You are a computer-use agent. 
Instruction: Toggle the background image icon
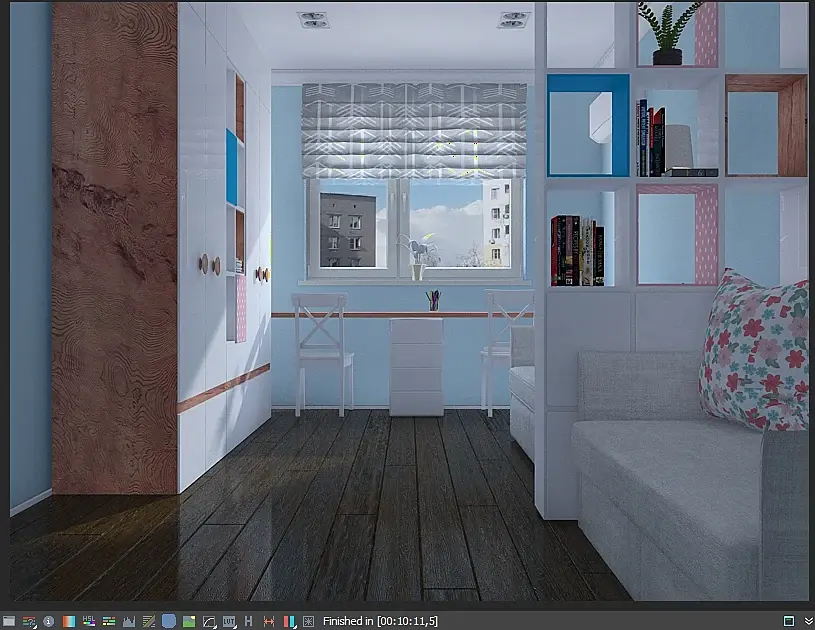pyautogui.click(x=189, y=621)
